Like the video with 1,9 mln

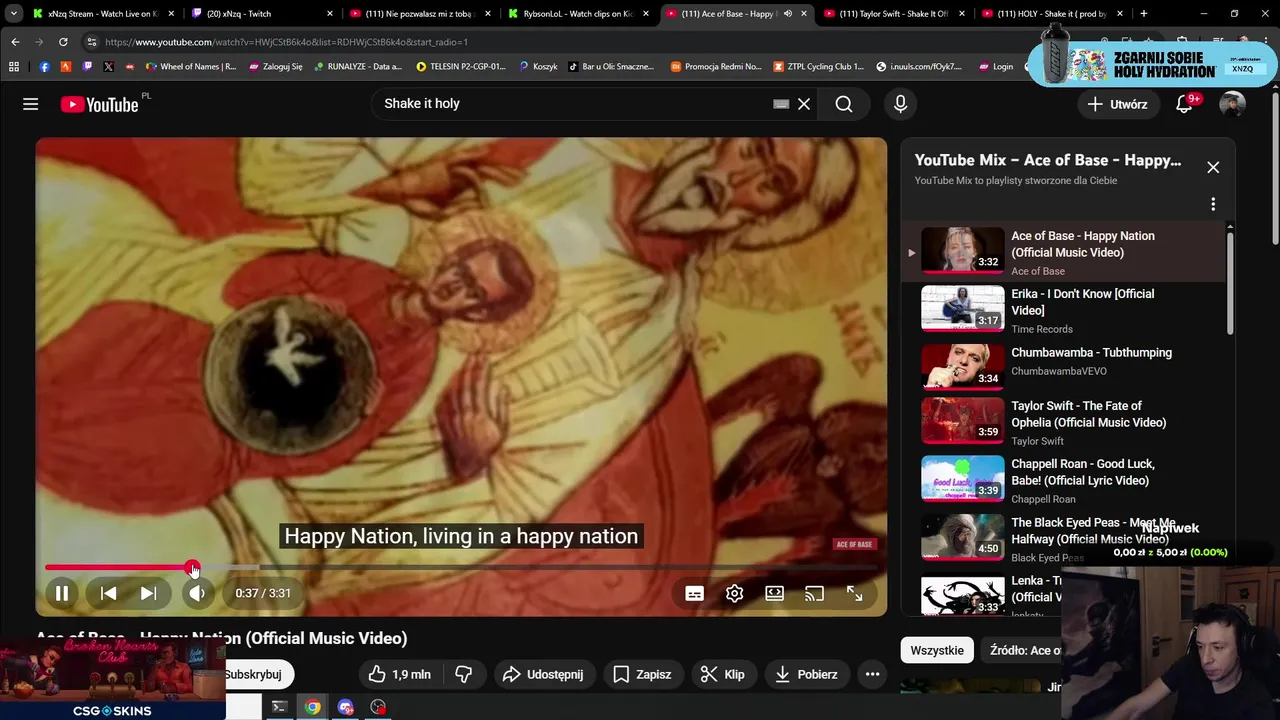tap(400, 674)
